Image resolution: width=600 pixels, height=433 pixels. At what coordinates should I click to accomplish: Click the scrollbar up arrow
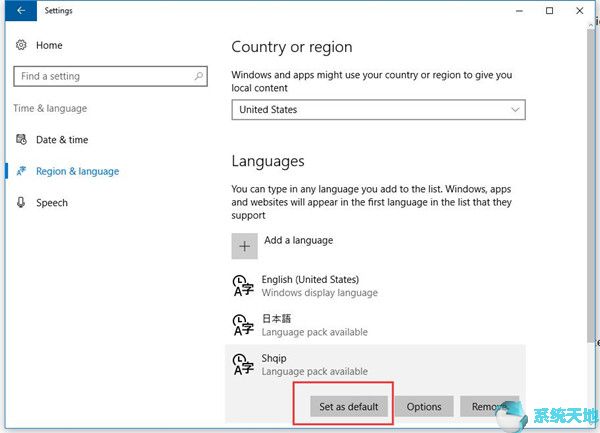[592, 24]
